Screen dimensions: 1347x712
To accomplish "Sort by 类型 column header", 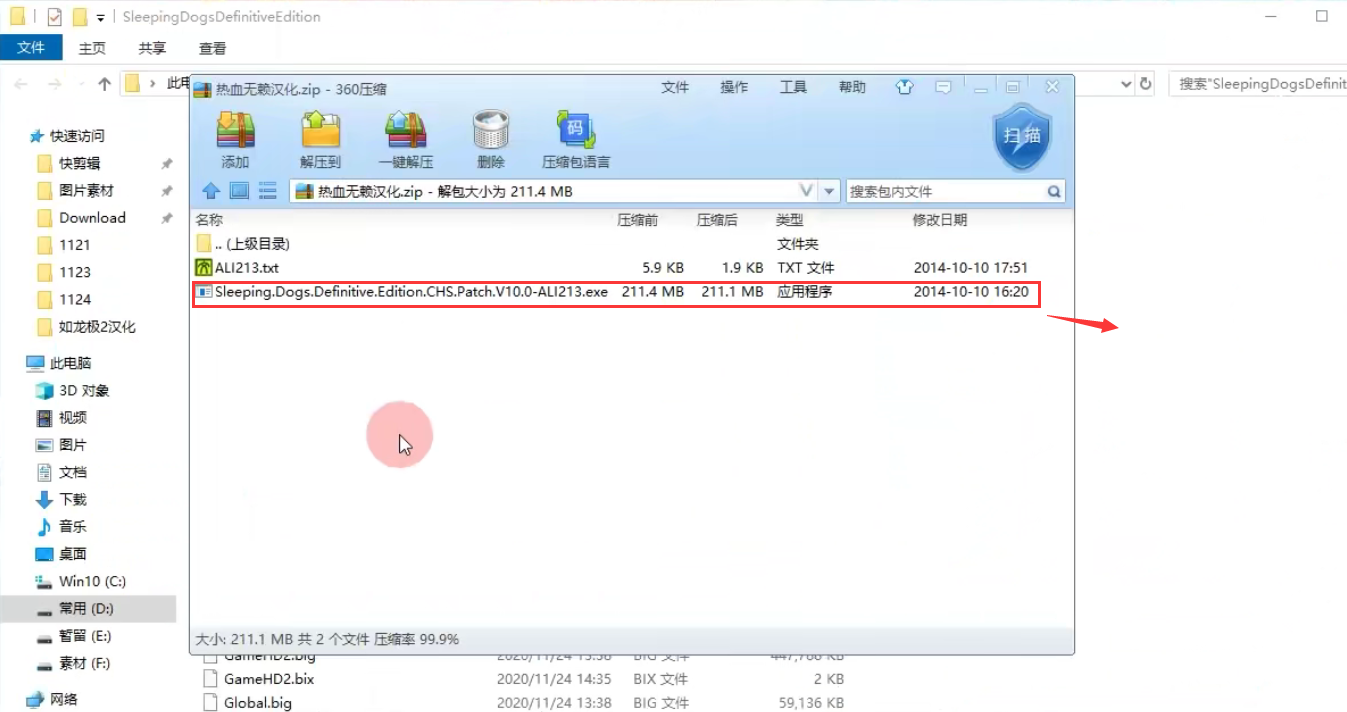I will (789, 220).
